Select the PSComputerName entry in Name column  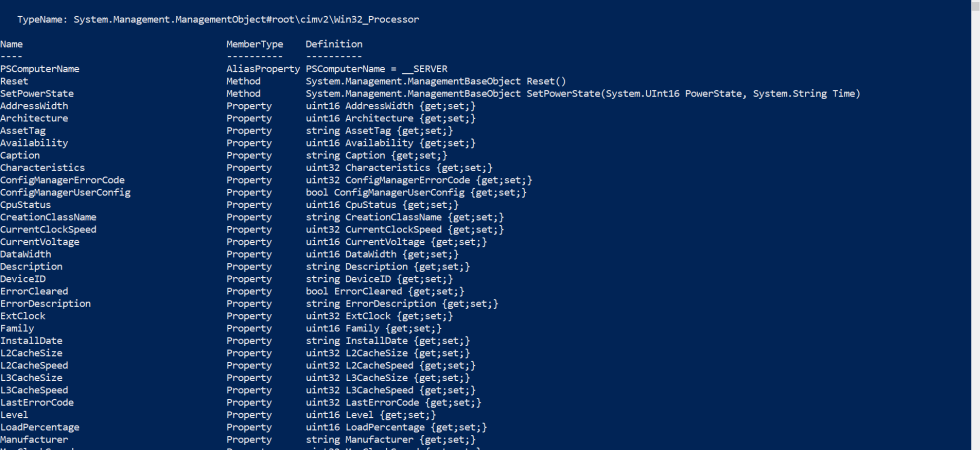(x=39, y=69)
